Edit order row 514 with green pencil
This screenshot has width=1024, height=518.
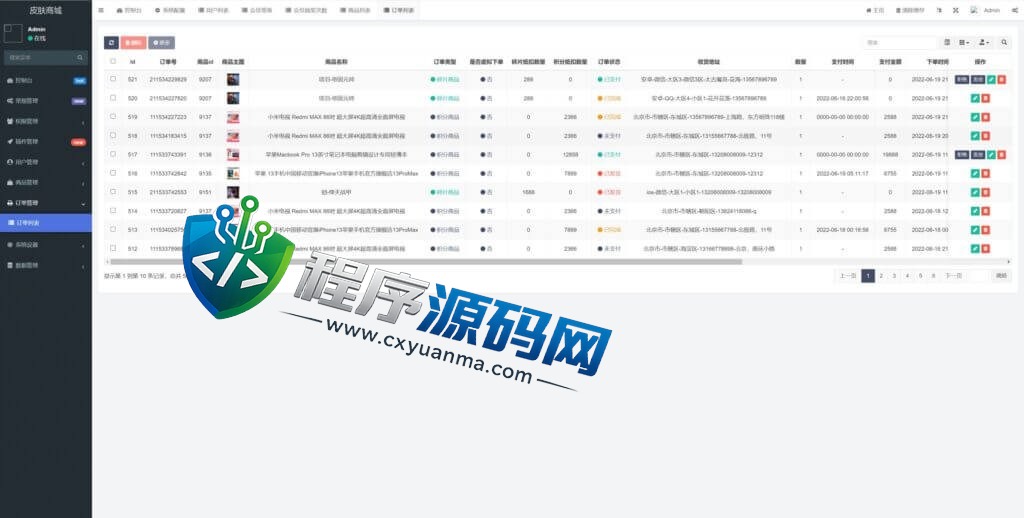(x=975, y=211)
